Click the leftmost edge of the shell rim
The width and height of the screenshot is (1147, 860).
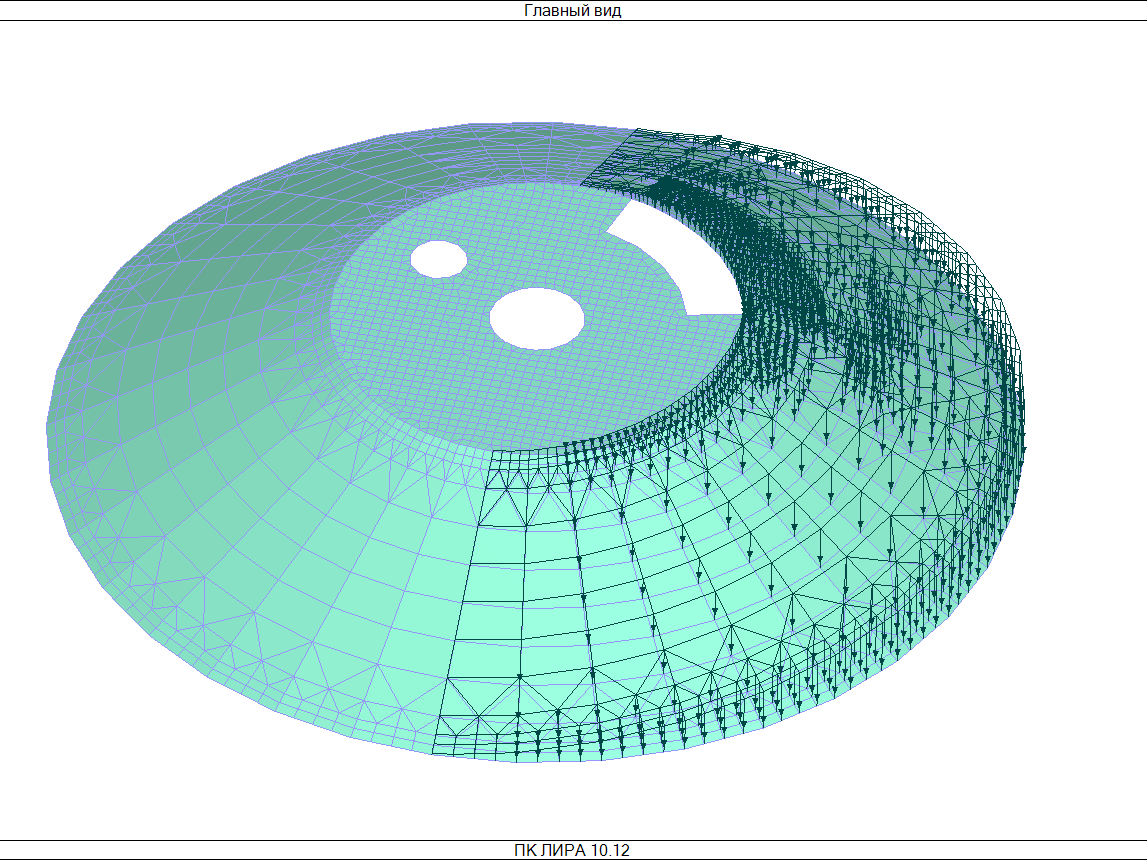point(48,430)
